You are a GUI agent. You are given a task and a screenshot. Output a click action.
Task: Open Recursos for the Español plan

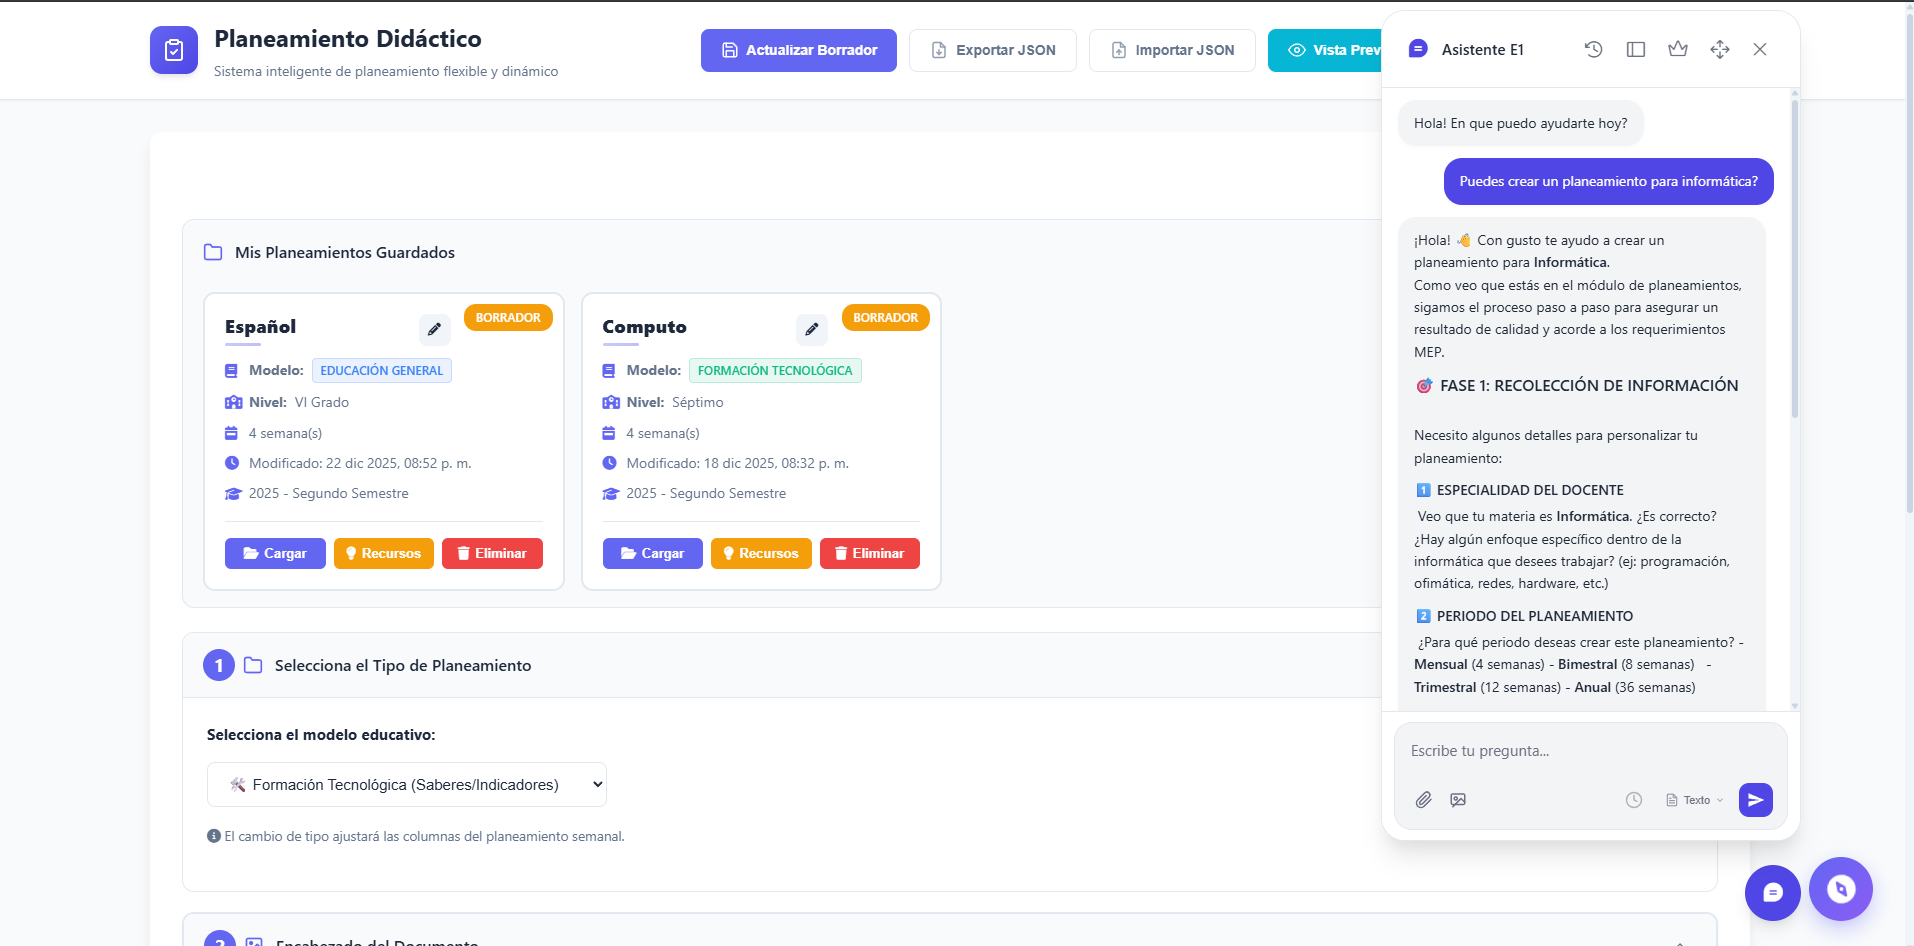383,553
